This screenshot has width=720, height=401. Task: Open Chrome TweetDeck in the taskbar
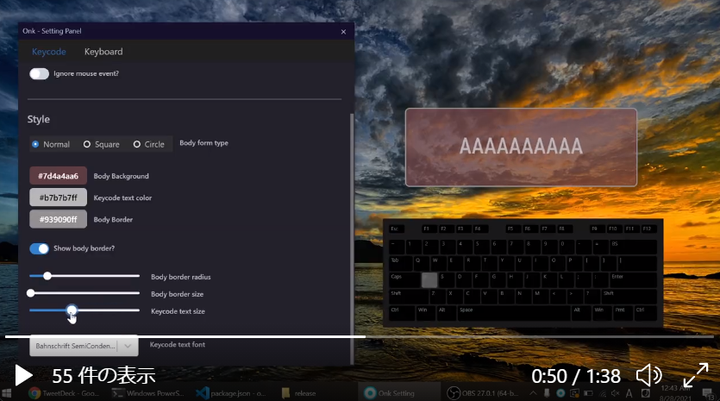coord(63,393)
